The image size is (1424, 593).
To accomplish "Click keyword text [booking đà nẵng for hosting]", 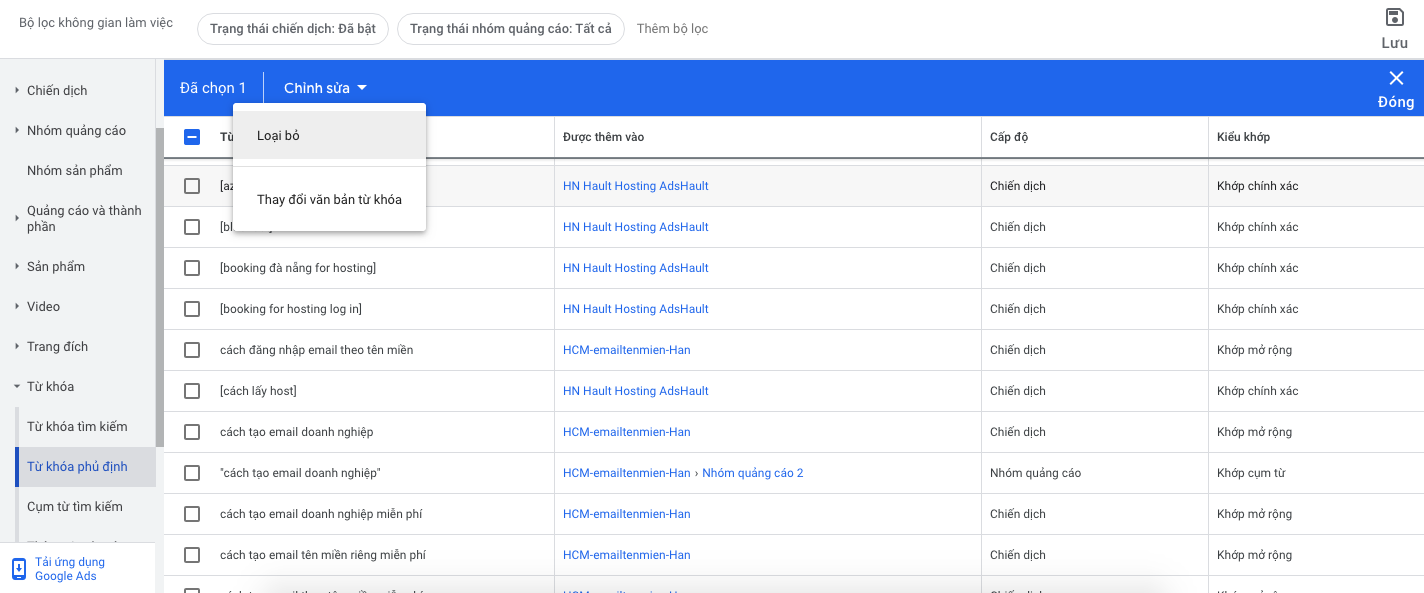I will click(298, 268).
